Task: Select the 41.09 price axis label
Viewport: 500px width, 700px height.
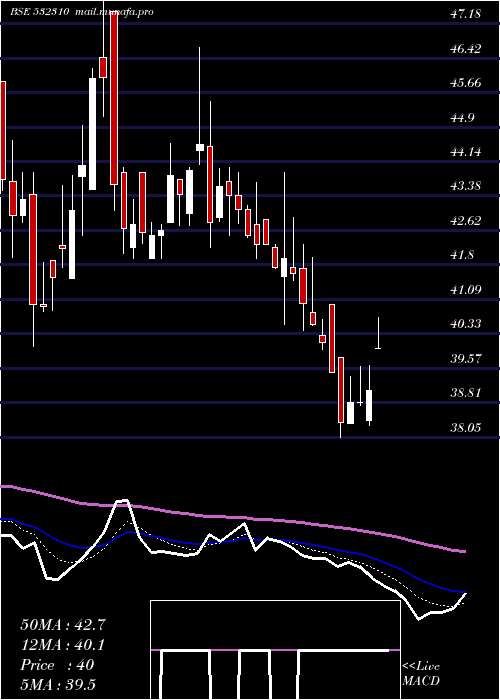Action: [466, 290]
